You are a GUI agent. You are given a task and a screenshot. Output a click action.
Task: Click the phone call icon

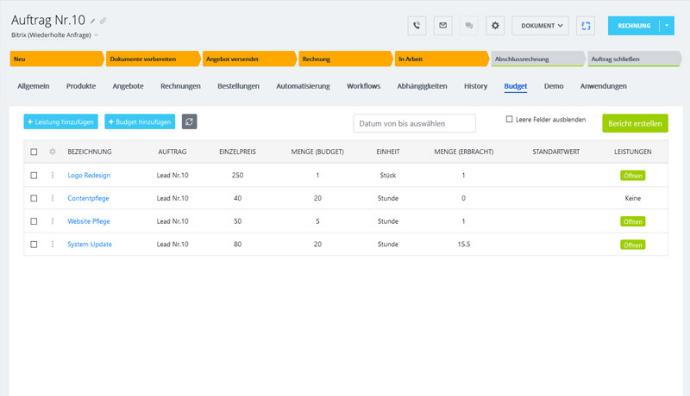[x=416, y=26]
